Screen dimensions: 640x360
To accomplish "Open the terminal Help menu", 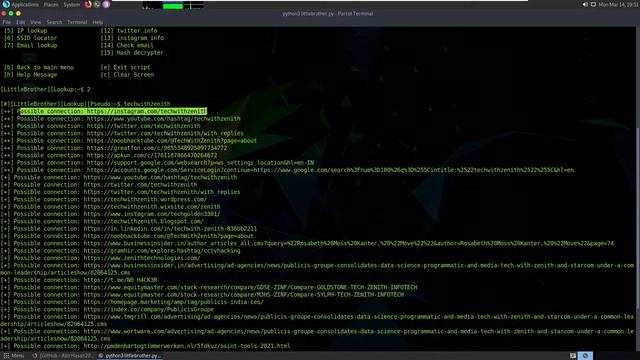I will tap(98, 22).
